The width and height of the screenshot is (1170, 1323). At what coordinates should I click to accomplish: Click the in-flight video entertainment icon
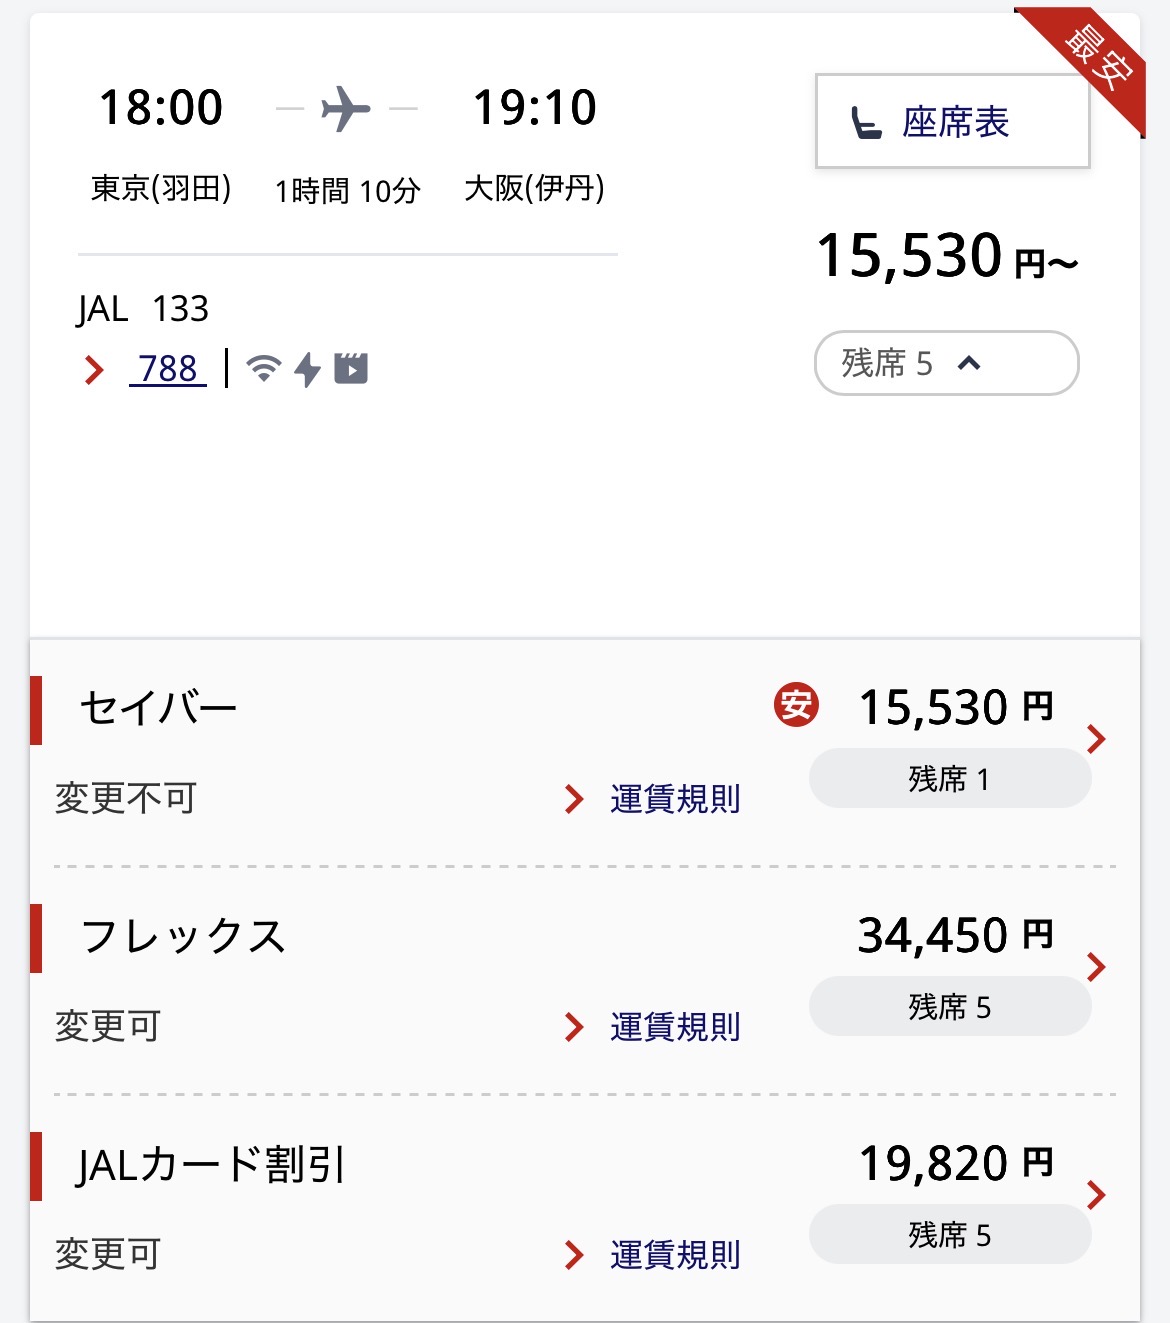(x=351, y=368)
